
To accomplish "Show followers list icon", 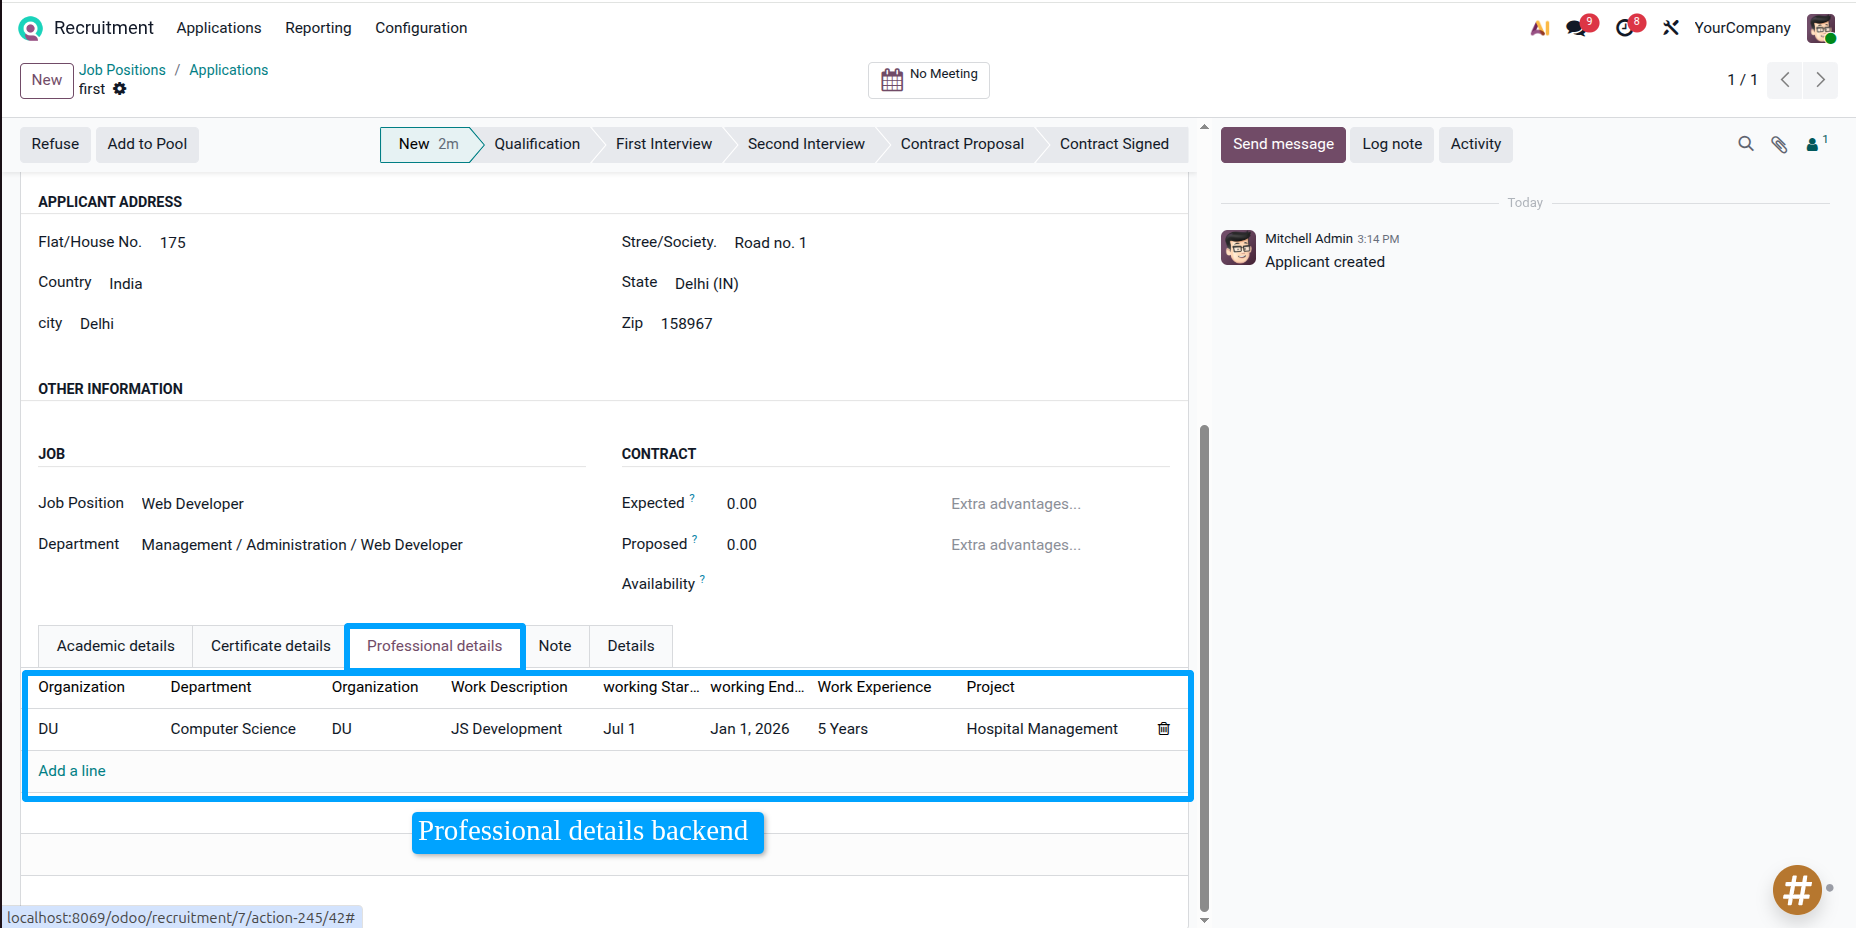I will click(1815, 144).
